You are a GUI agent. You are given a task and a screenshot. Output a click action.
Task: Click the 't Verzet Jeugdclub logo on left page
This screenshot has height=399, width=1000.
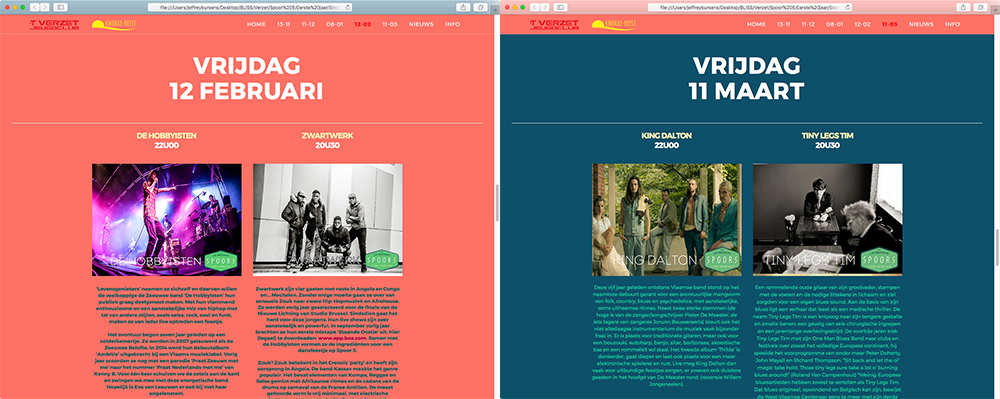pos(54,24)
